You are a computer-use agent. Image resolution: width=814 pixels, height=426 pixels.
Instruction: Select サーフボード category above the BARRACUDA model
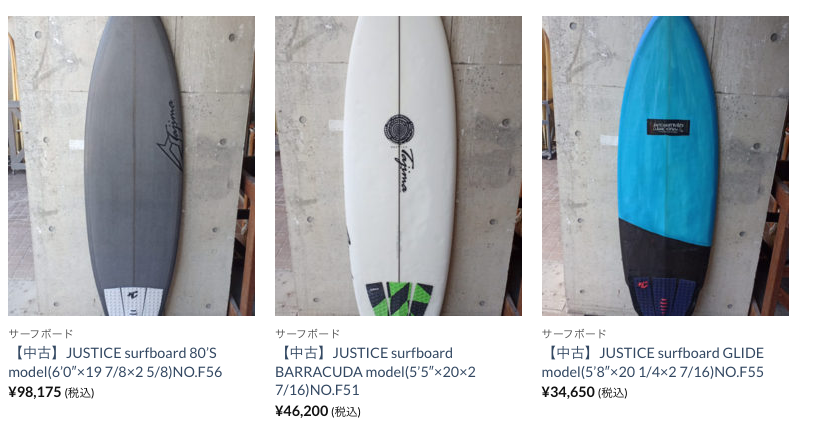click(x=308, y=333)
